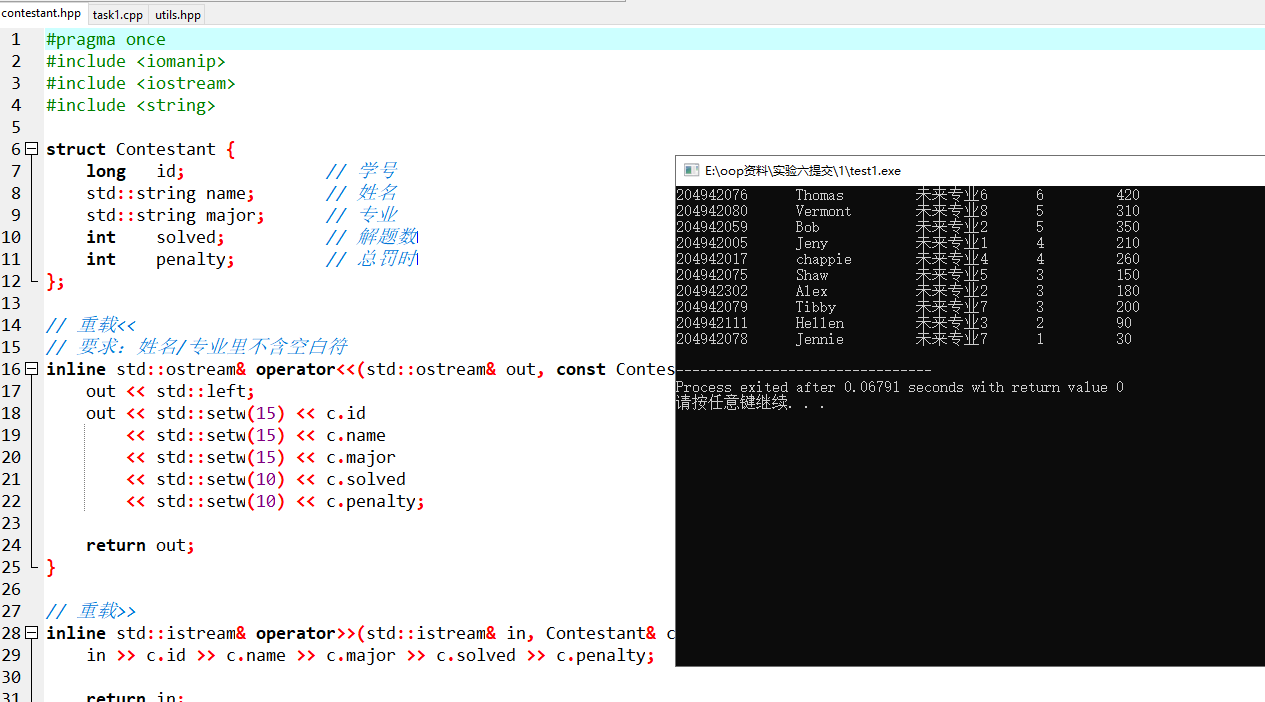This screenshot has height=702, width=1265.
Task: Collapse the Contestant struct fold marker
Action: coord(31,148)
